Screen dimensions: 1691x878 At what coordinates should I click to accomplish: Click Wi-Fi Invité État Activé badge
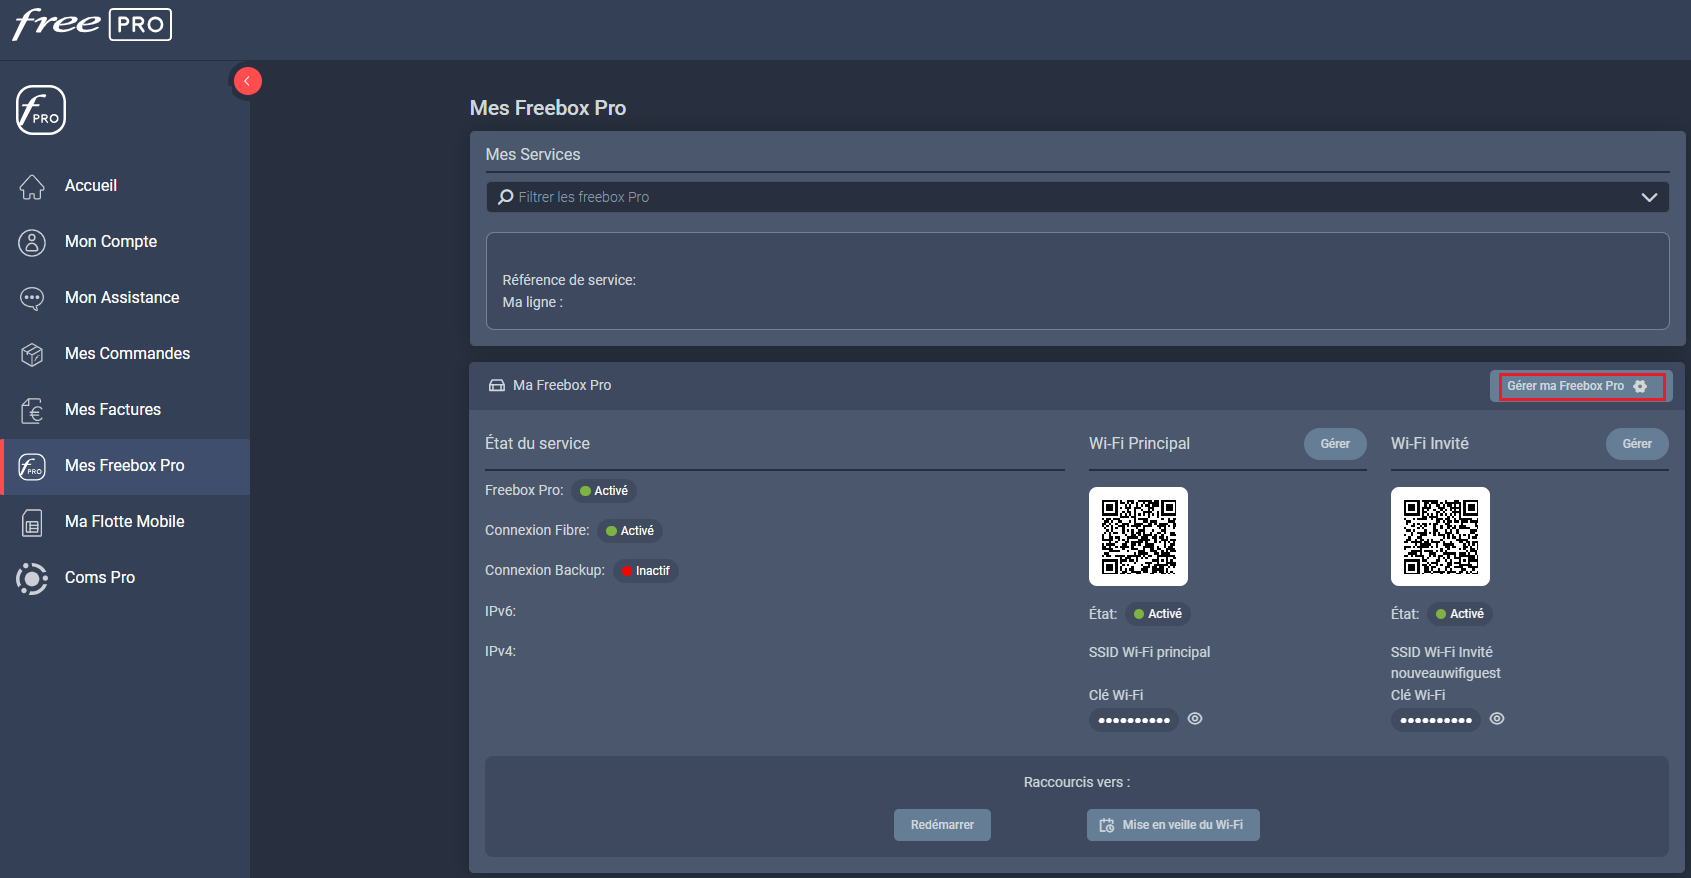(1460, 614)
